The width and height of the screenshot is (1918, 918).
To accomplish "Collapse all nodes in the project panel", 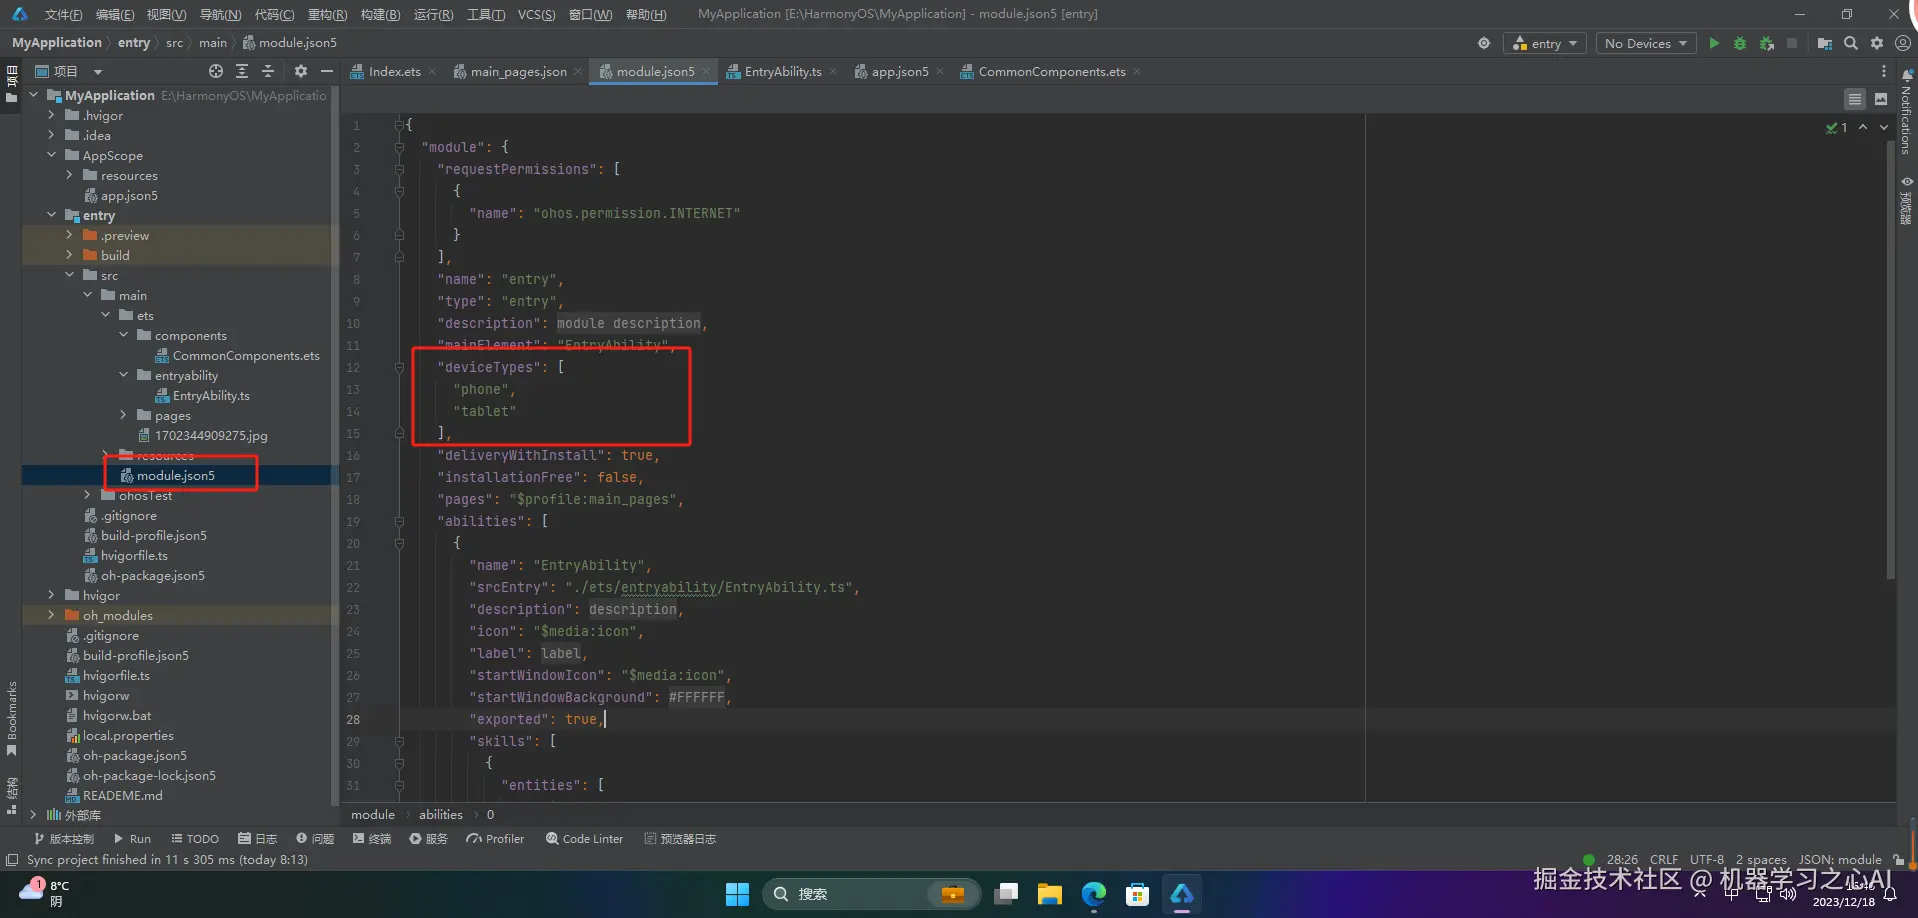I will 268,71.
